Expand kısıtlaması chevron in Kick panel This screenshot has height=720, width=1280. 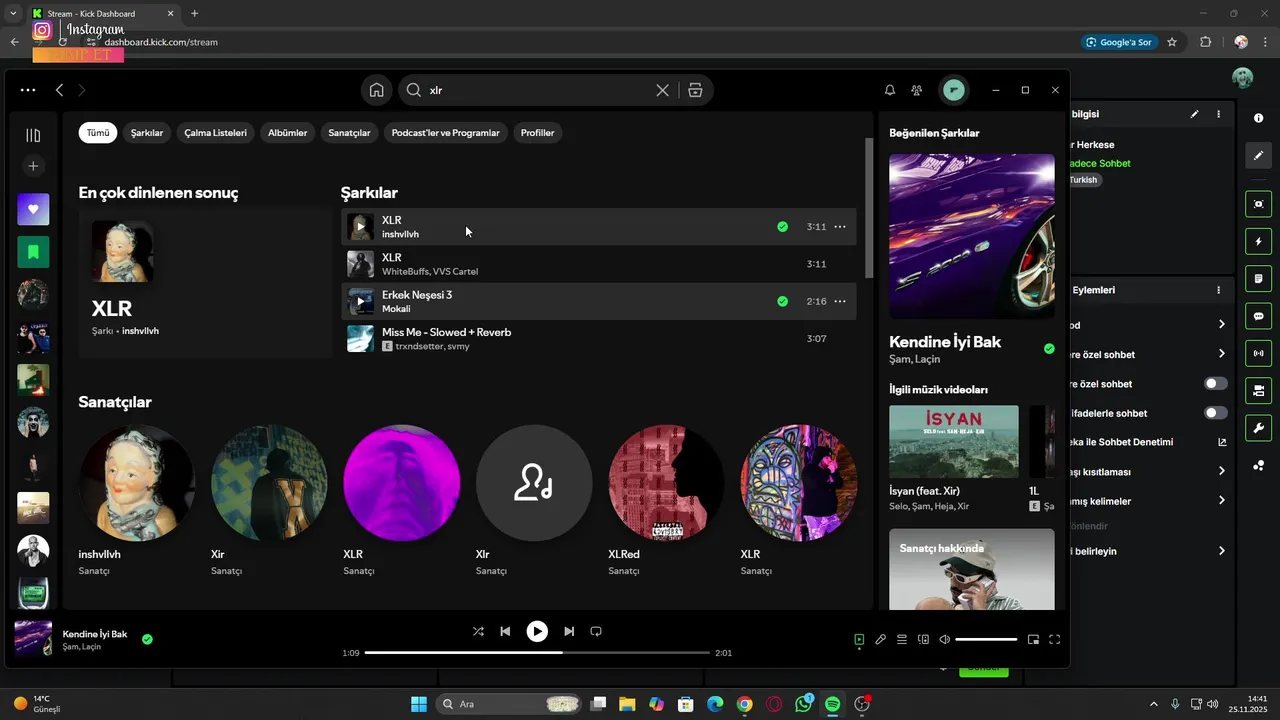pyautogui.click(x=1221, y=471)
